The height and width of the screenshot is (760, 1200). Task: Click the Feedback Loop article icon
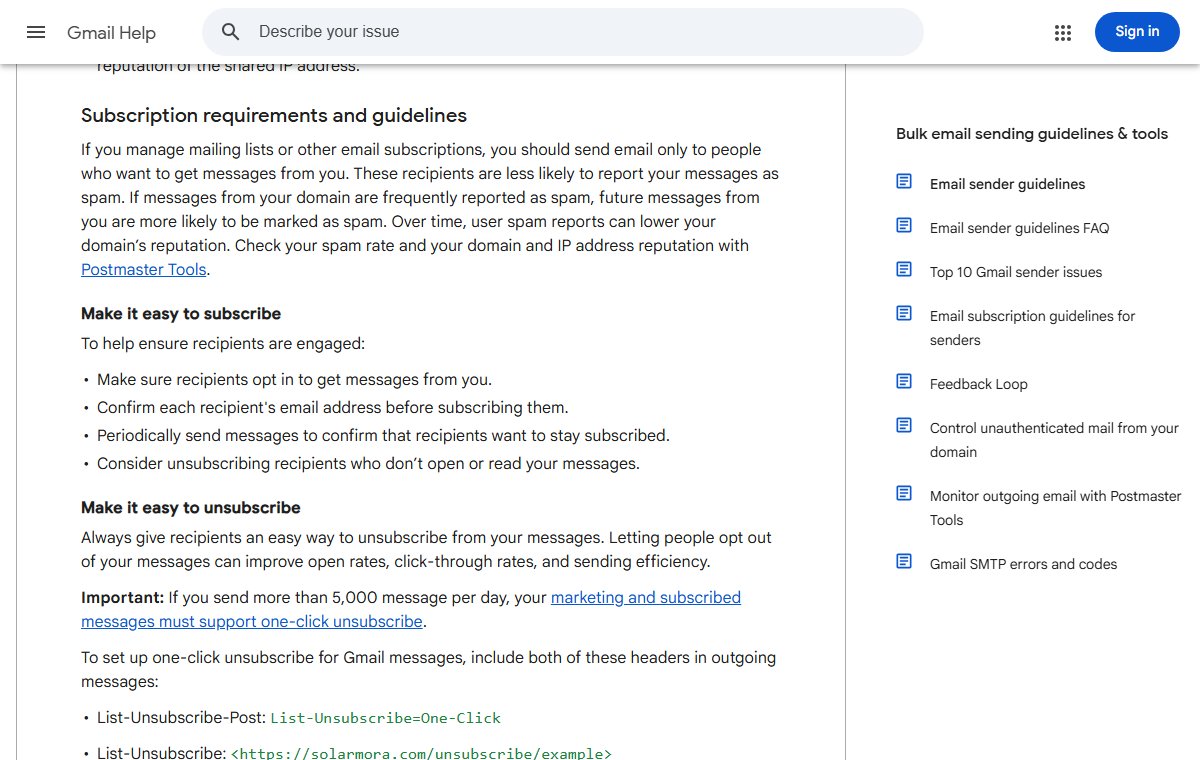coord(904,381)
